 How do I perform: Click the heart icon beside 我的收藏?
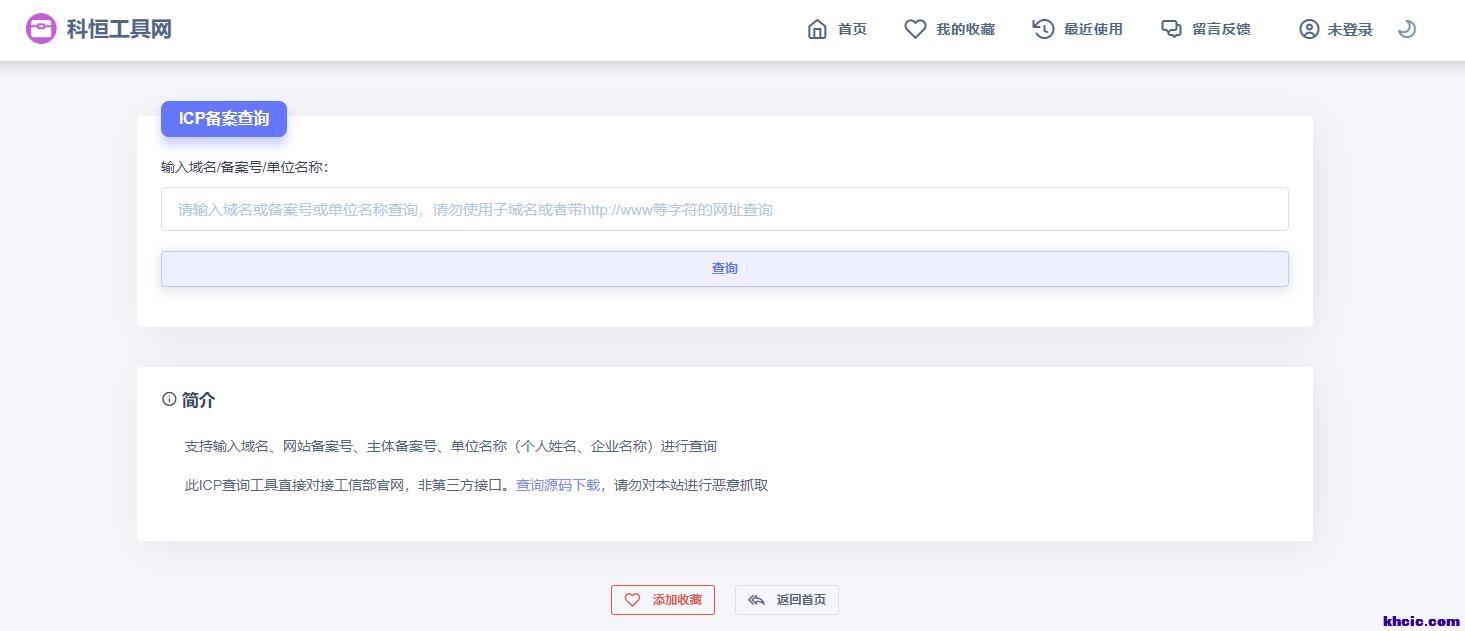coord(915,29)
